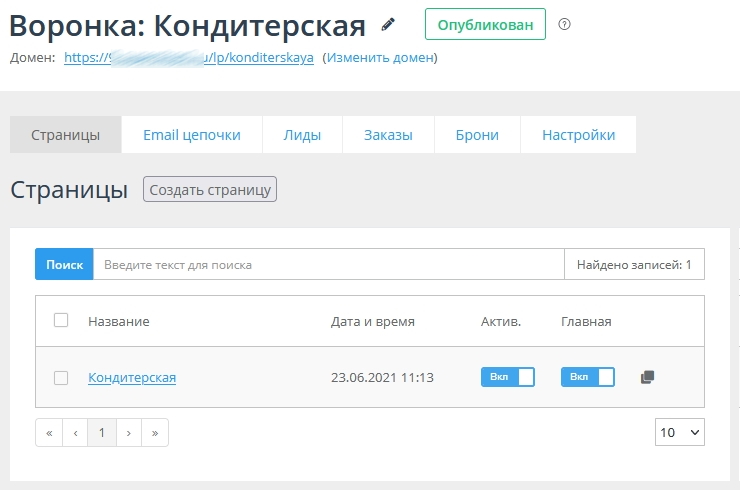Click into the search text field
Screen dimensions: 740x490
[x=328, y=265]
